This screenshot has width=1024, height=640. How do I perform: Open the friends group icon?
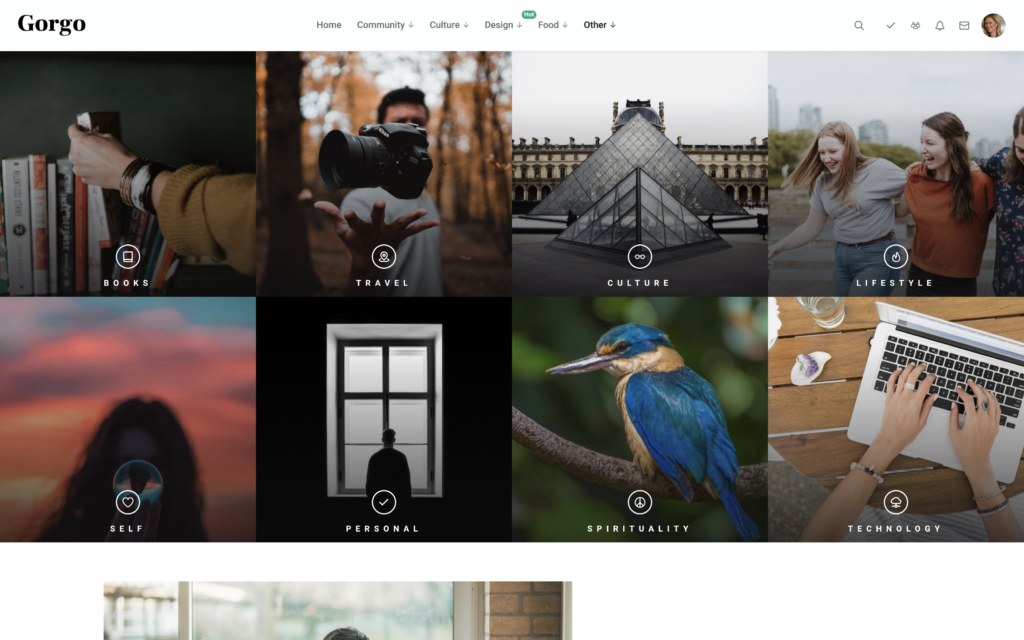[x=915, y=26]
